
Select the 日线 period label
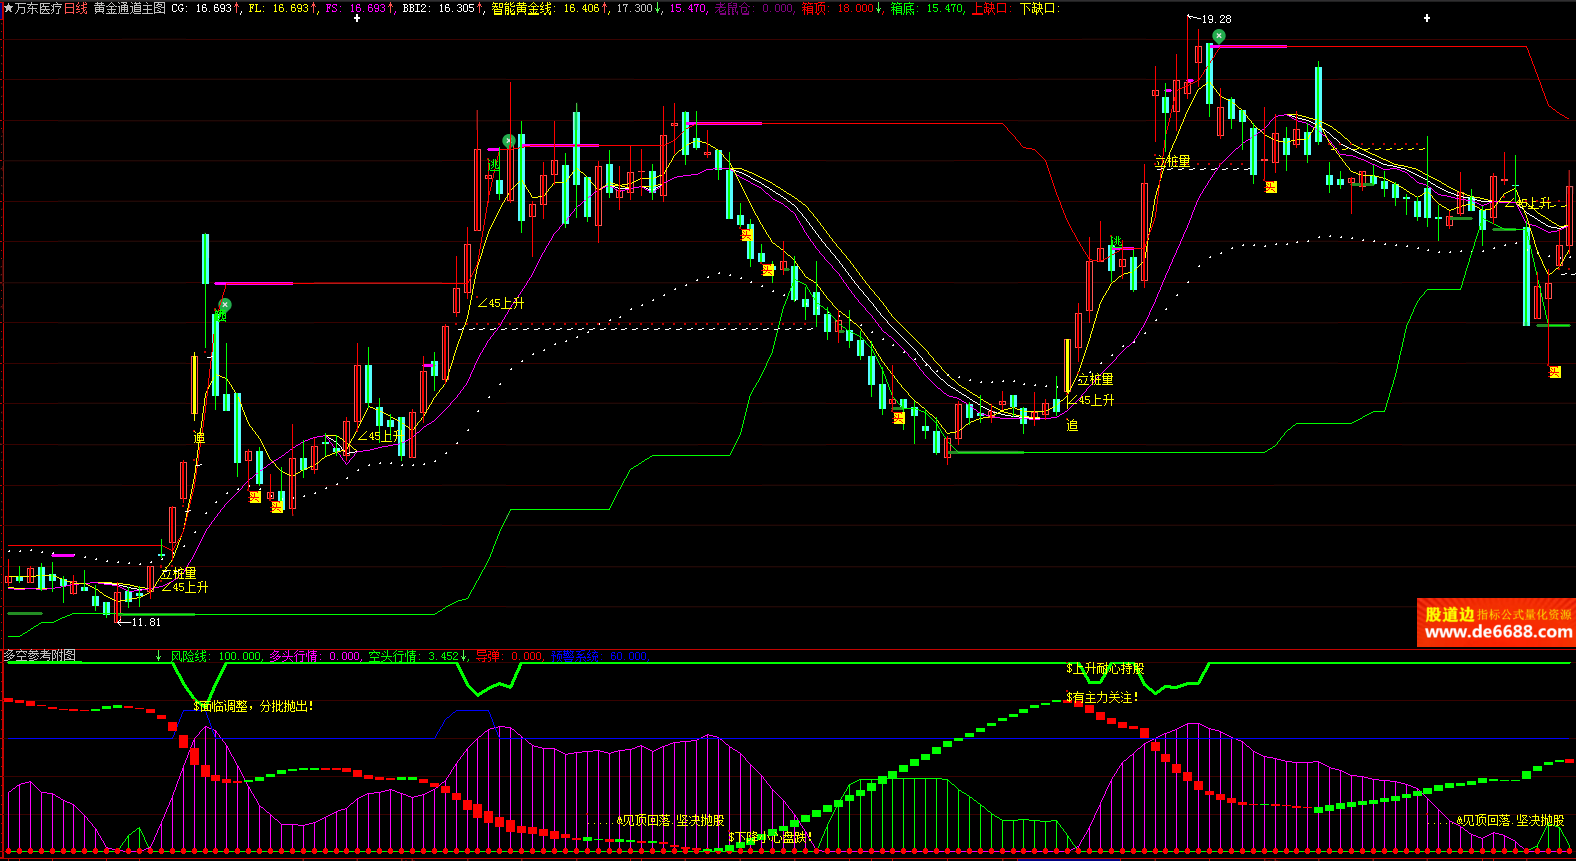tap(77, 8)
